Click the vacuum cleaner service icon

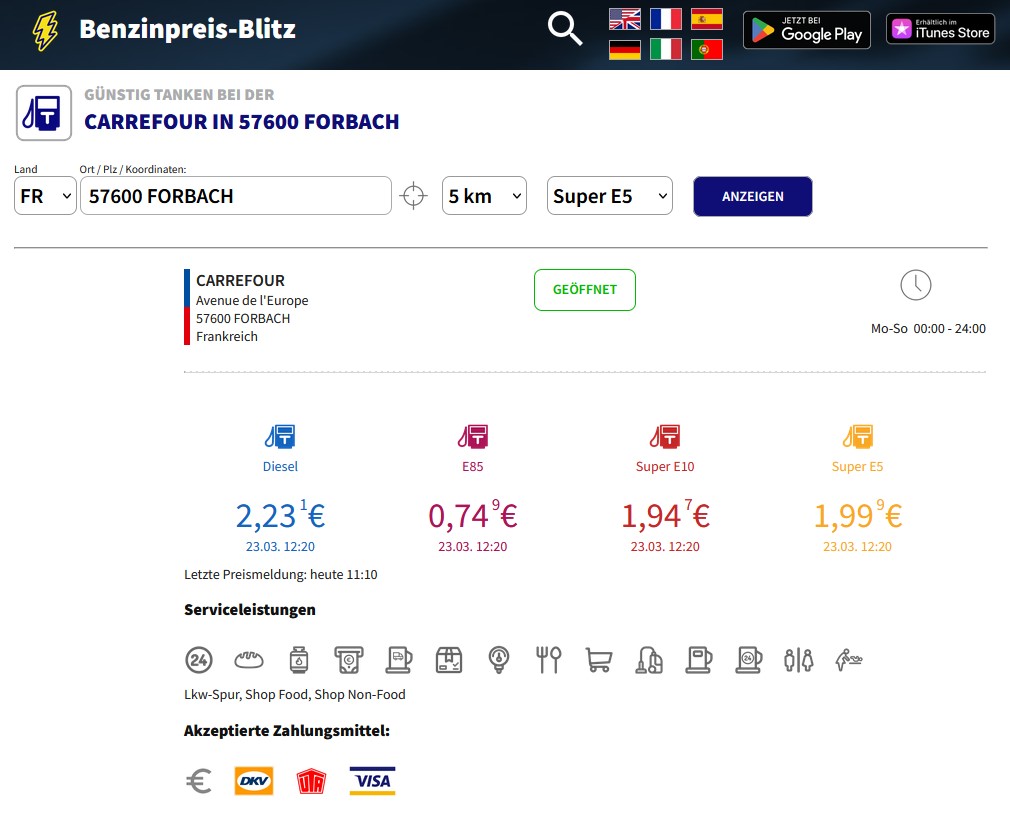[649, 660]
